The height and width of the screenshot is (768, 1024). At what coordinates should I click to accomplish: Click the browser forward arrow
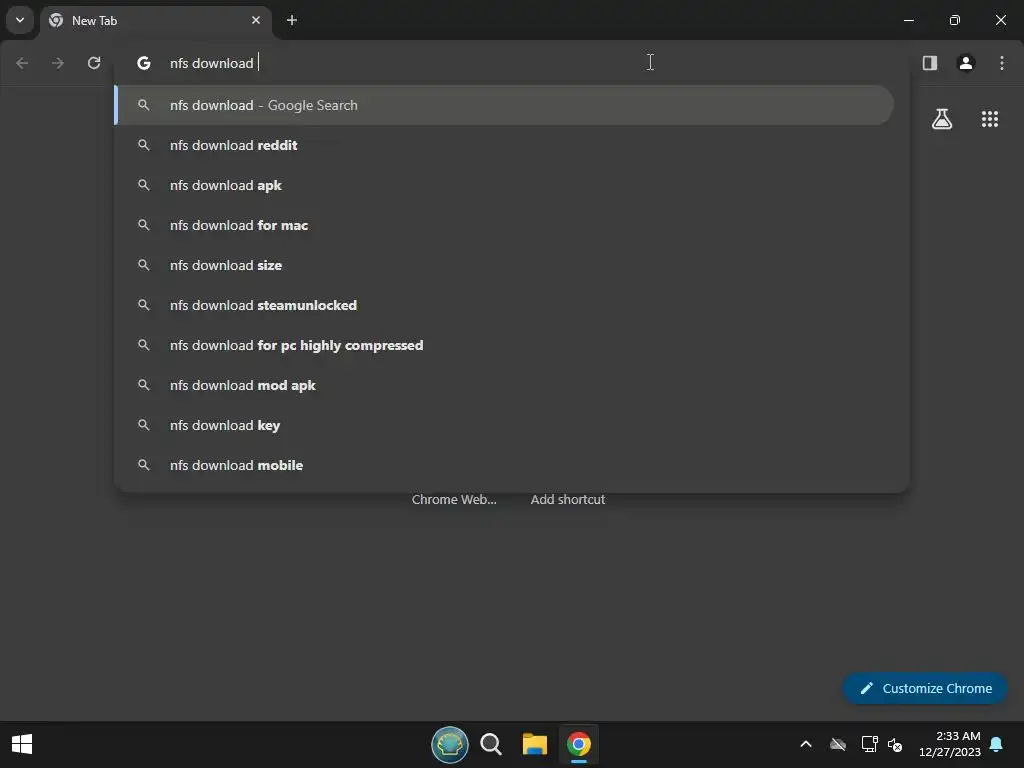(58, 63)
